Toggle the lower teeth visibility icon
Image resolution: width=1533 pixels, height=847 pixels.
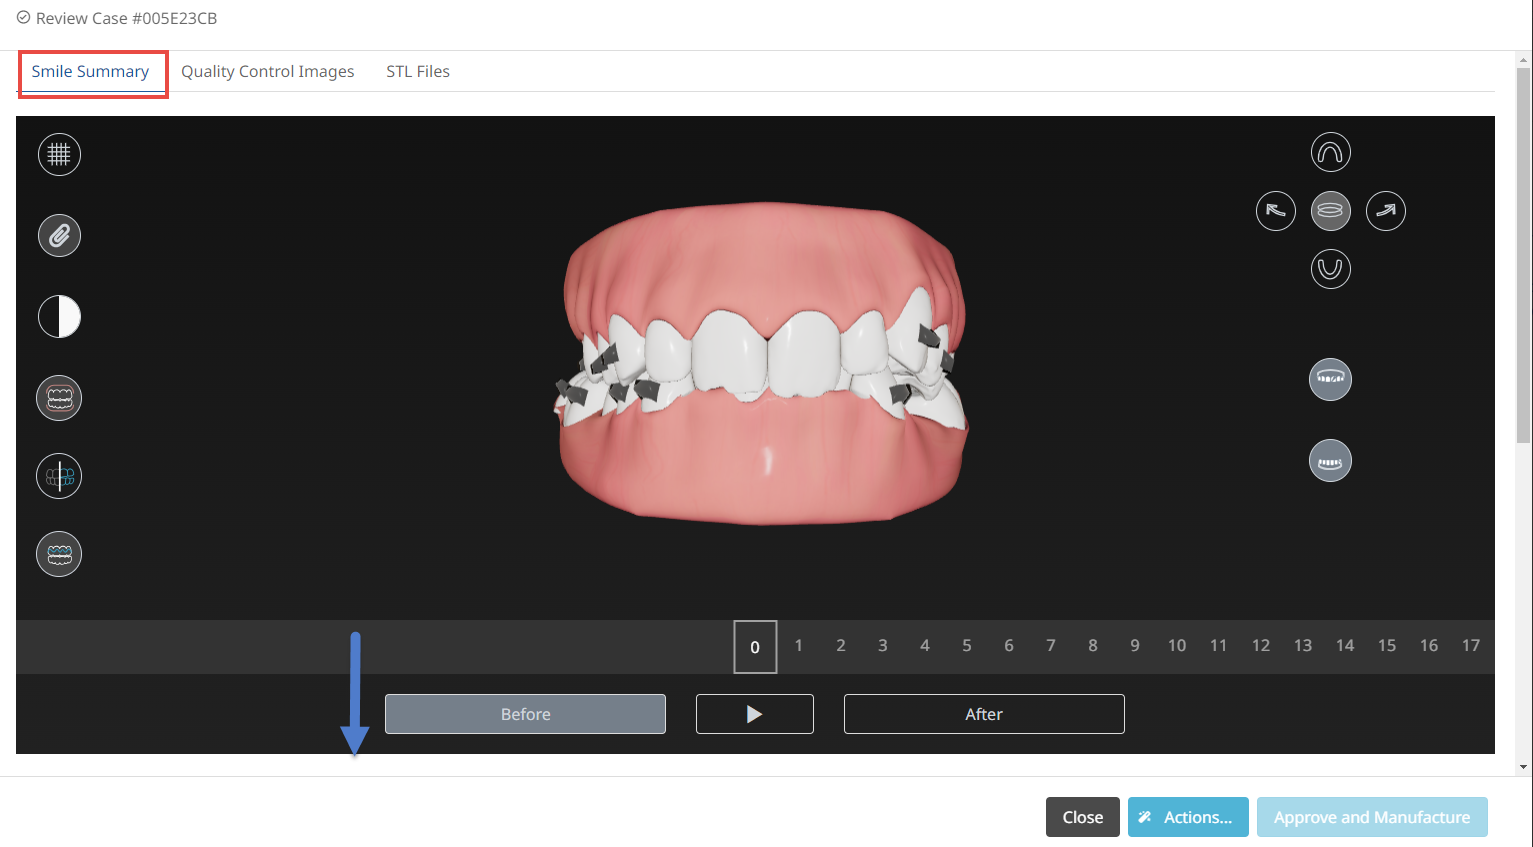click(1330, 460)
